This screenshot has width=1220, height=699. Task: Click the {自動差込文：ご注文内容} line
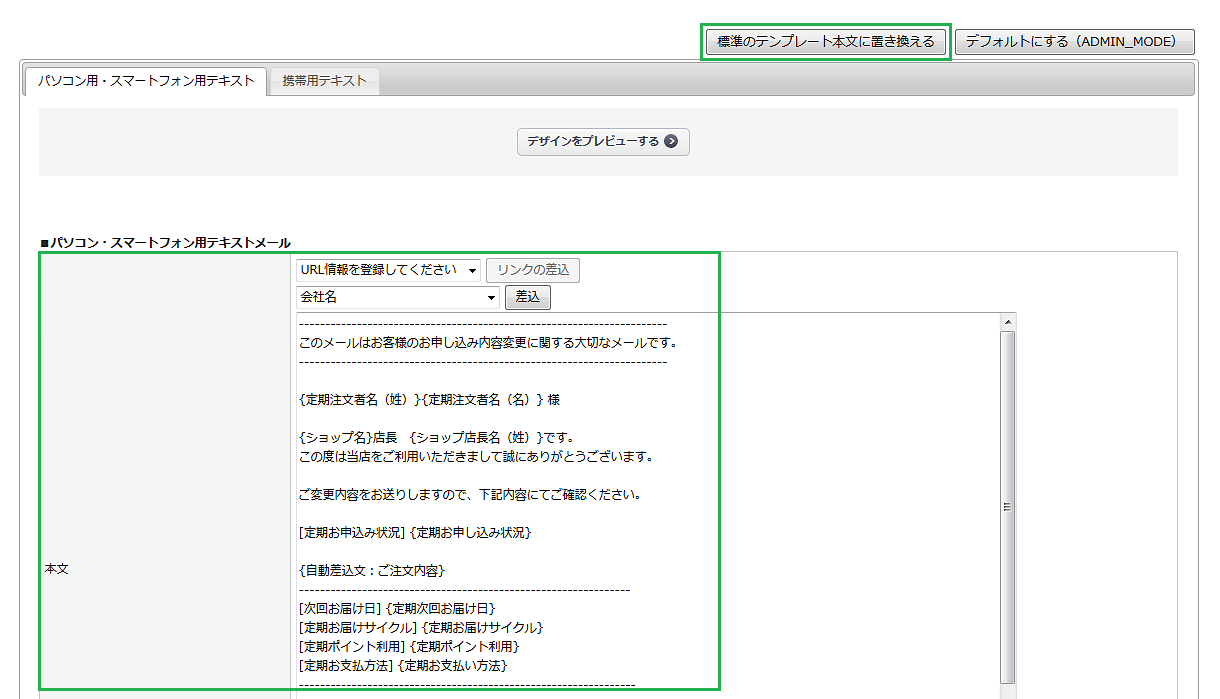pos(371,571)
